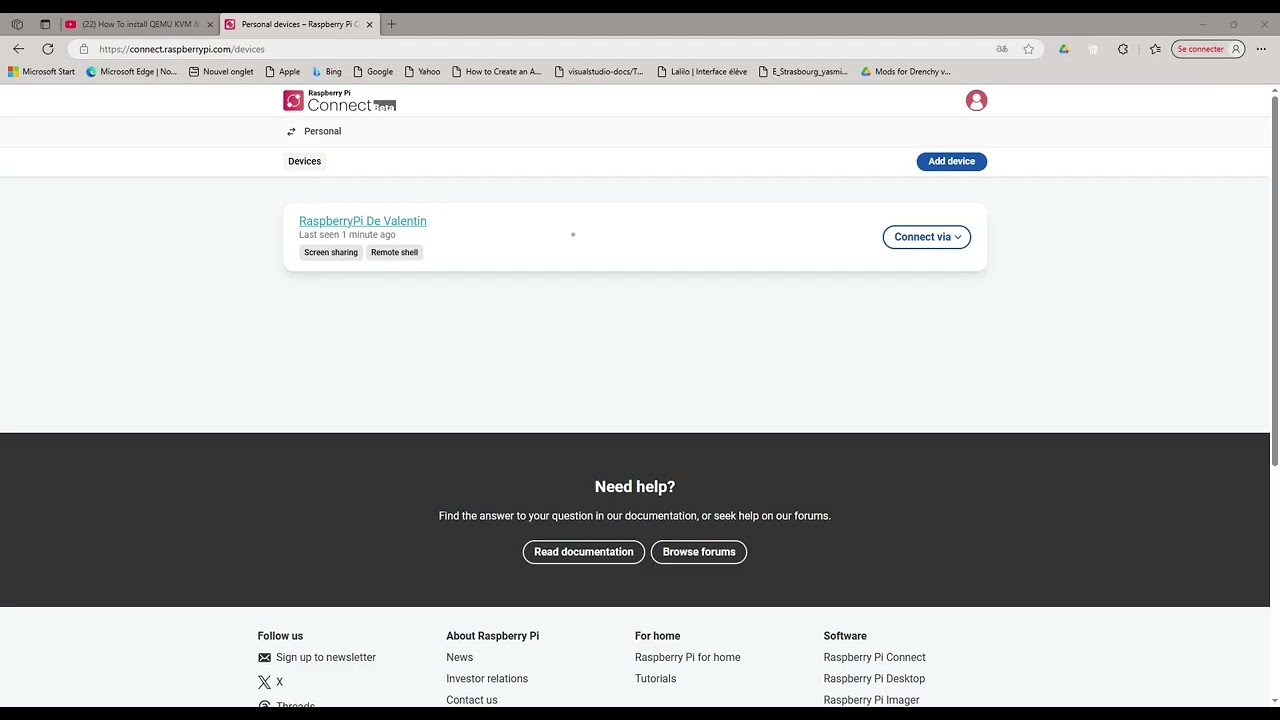Open Microsoft Edge bookmark
The height and width of the screenshot is (720, 1280).
131,72
